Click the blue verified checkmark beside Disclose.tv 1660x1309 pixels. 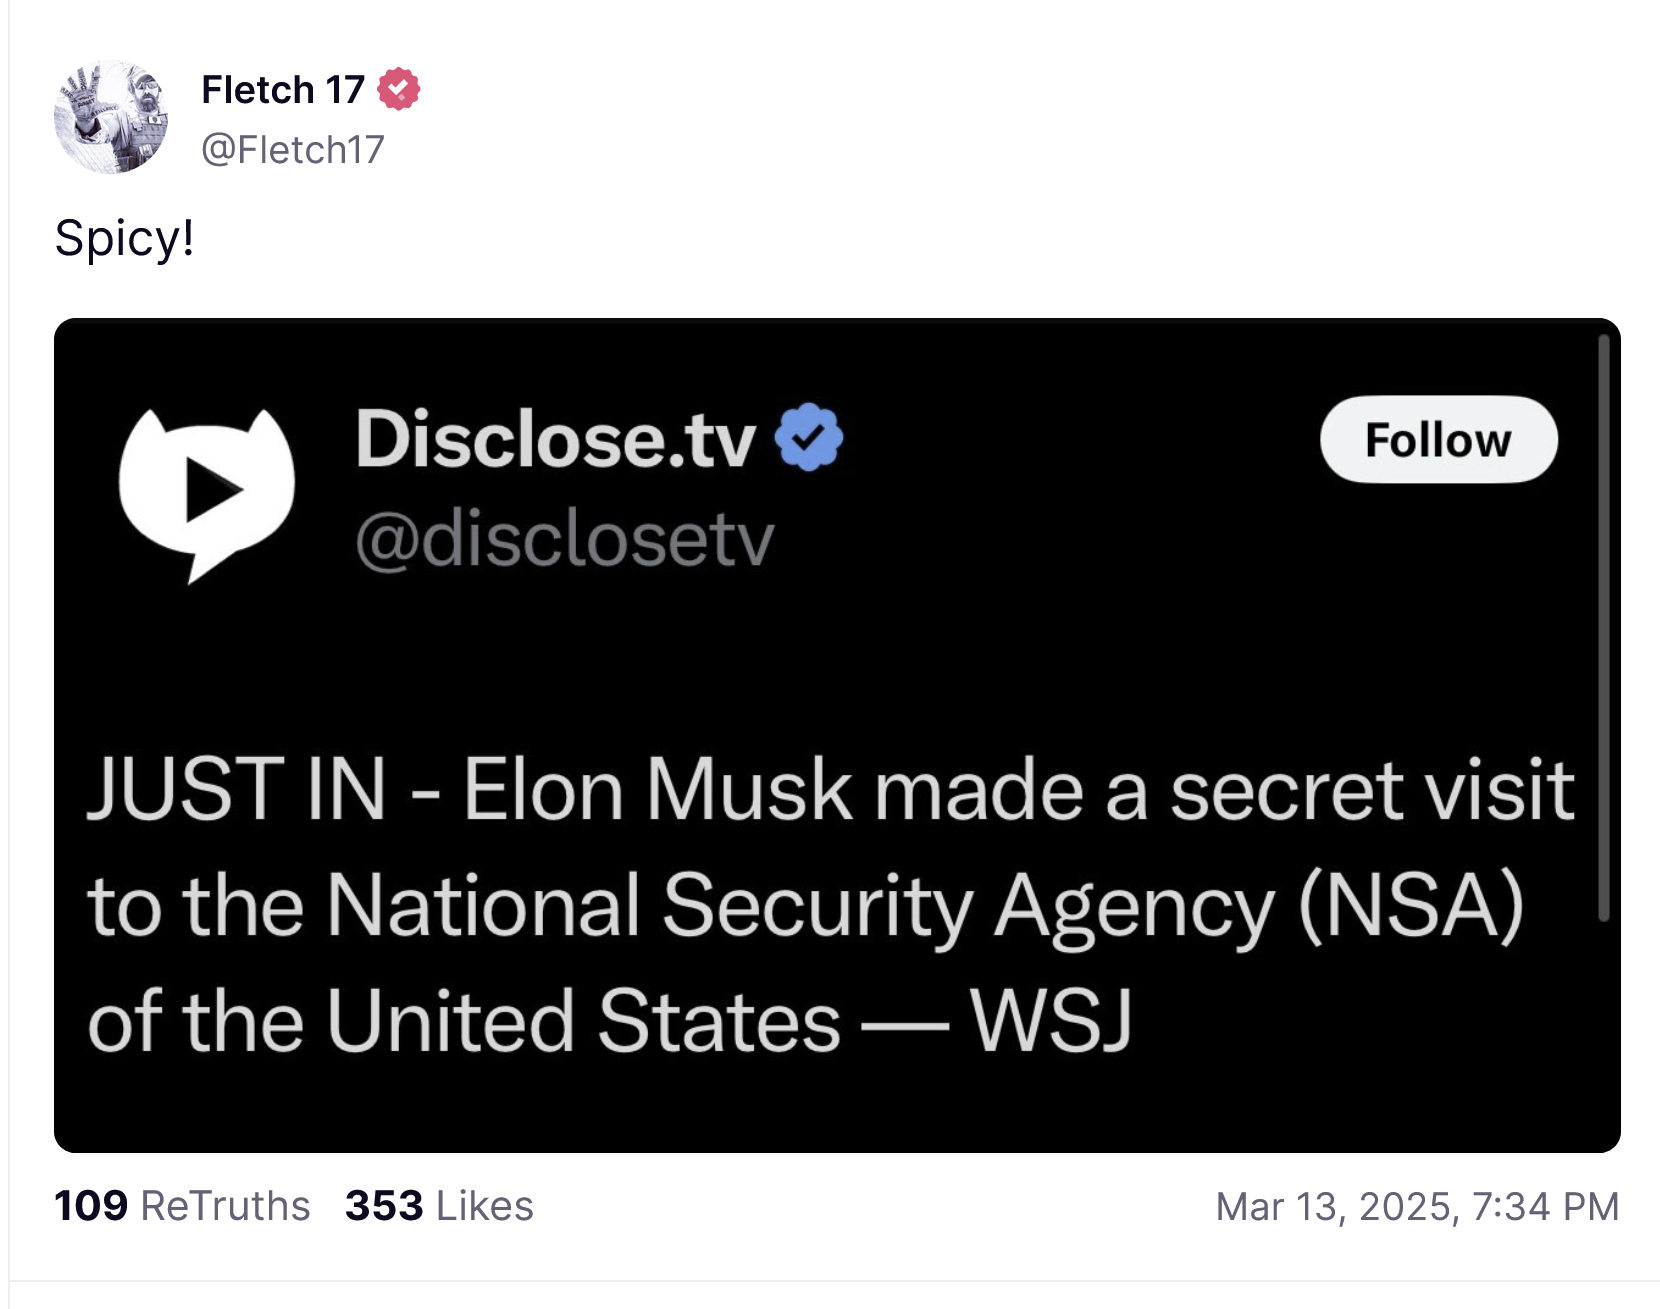point(809,437)
